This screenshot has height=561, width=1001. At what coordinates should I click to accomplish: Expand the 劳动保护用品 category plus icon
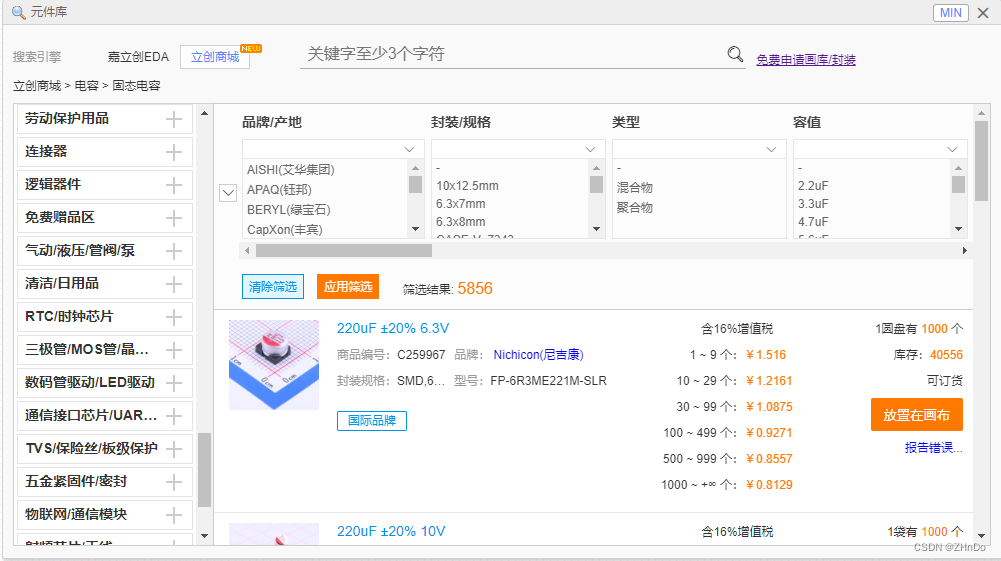pos(174,119)
